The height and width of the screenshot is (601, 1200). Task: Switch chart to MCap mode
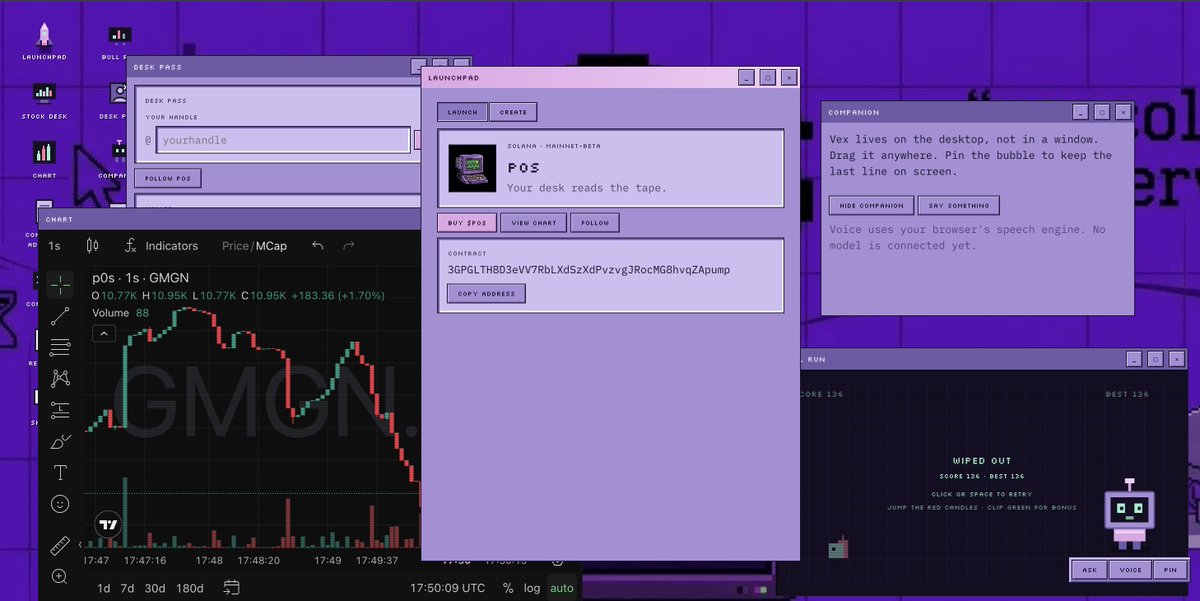click(271, 245)
